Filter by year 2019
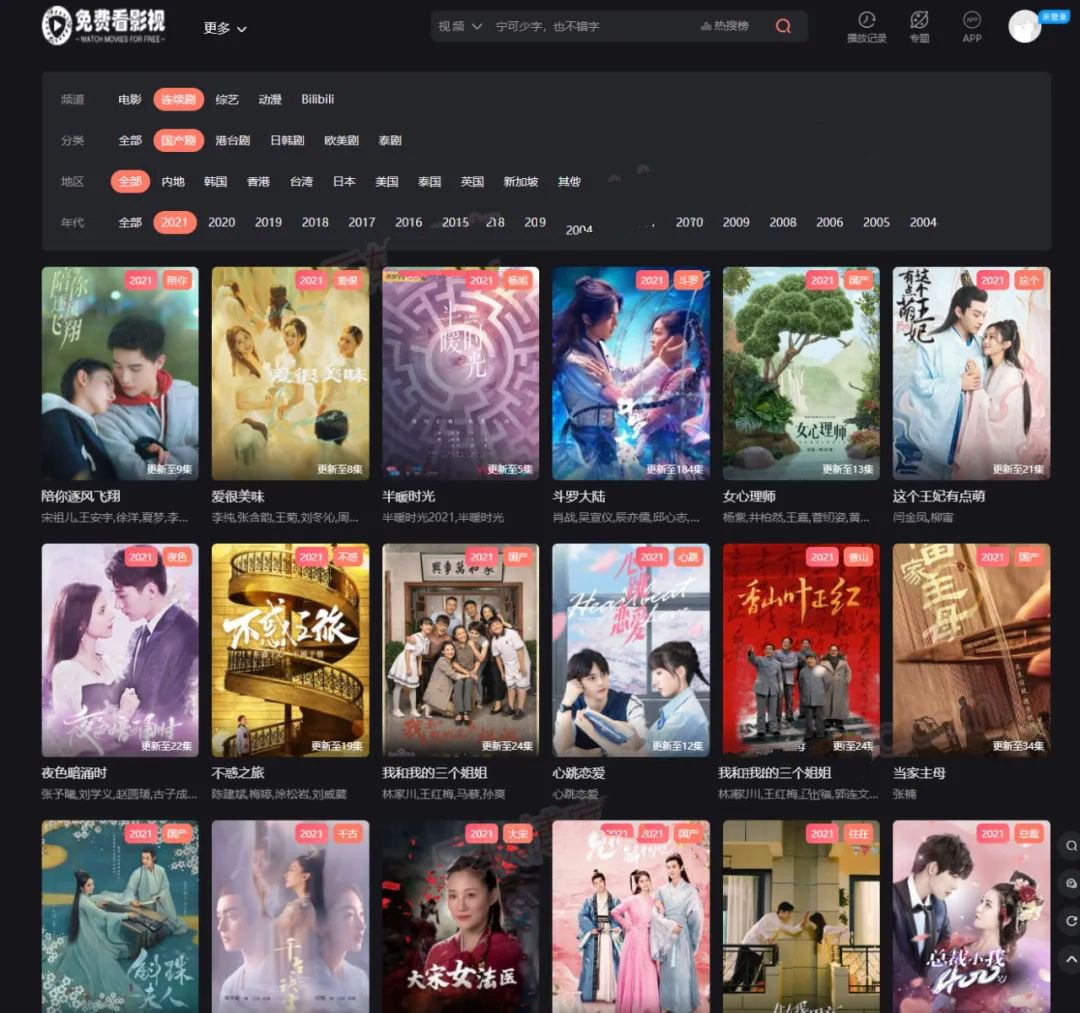This screenshot has height=1013, width=1080. [x=268, y=222]
